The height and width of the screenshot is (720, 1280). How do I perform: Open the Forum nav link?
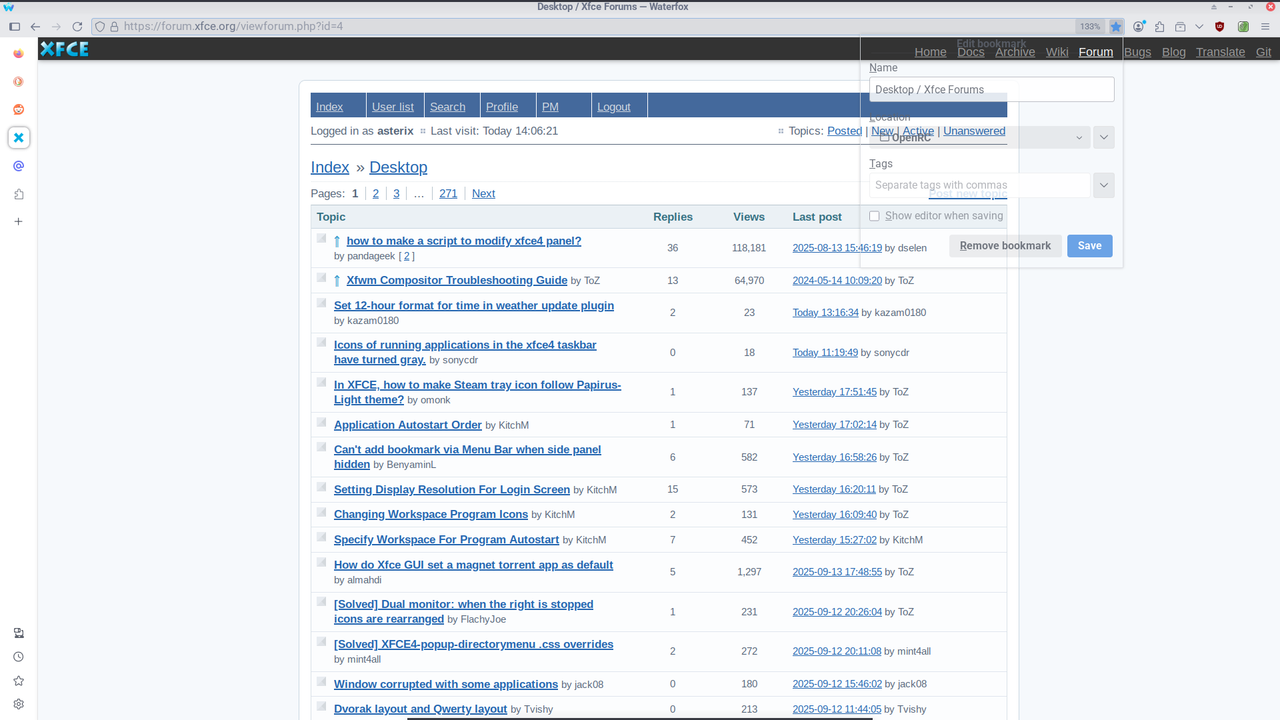[x=1096, y=52]
